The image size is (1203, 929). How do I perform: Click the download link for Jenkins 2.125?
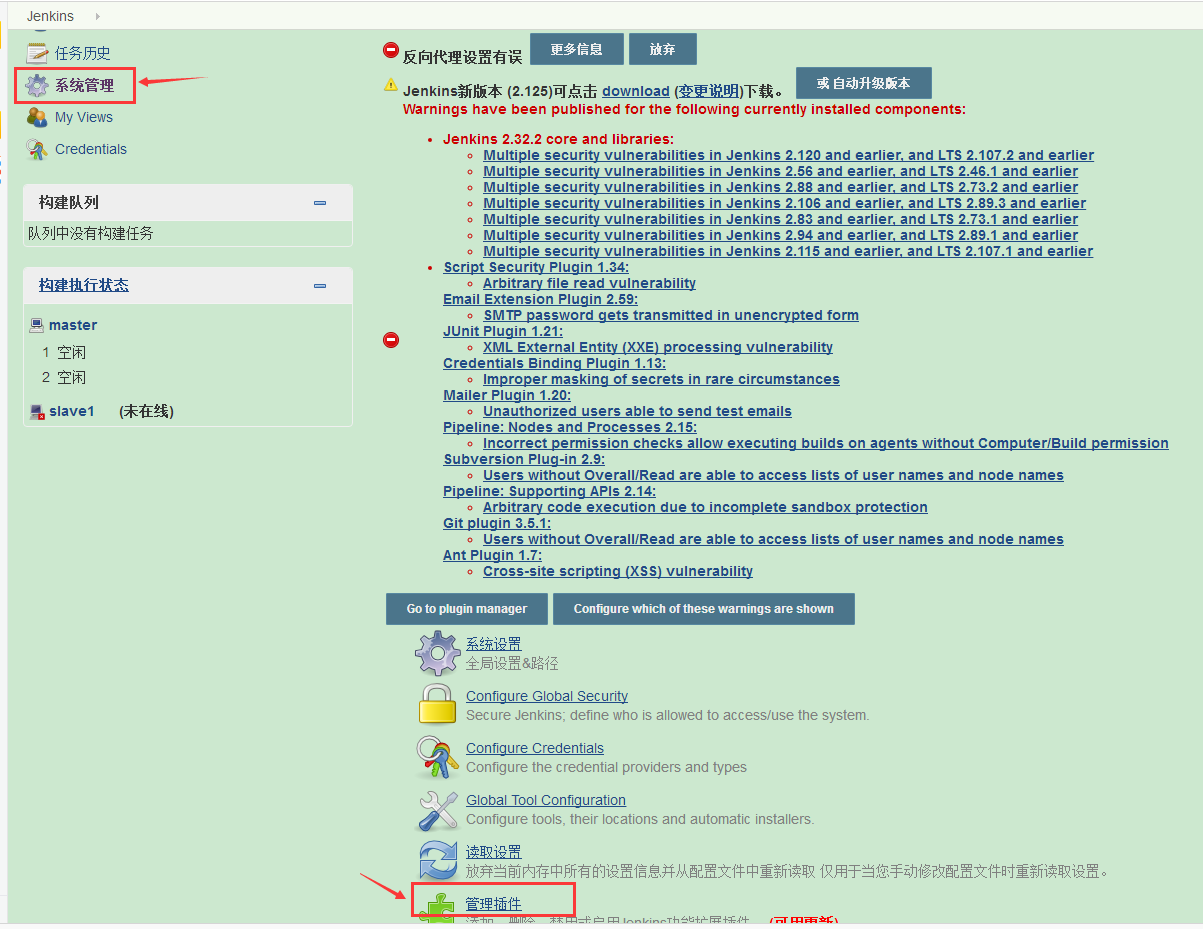(x=636, y=91)
